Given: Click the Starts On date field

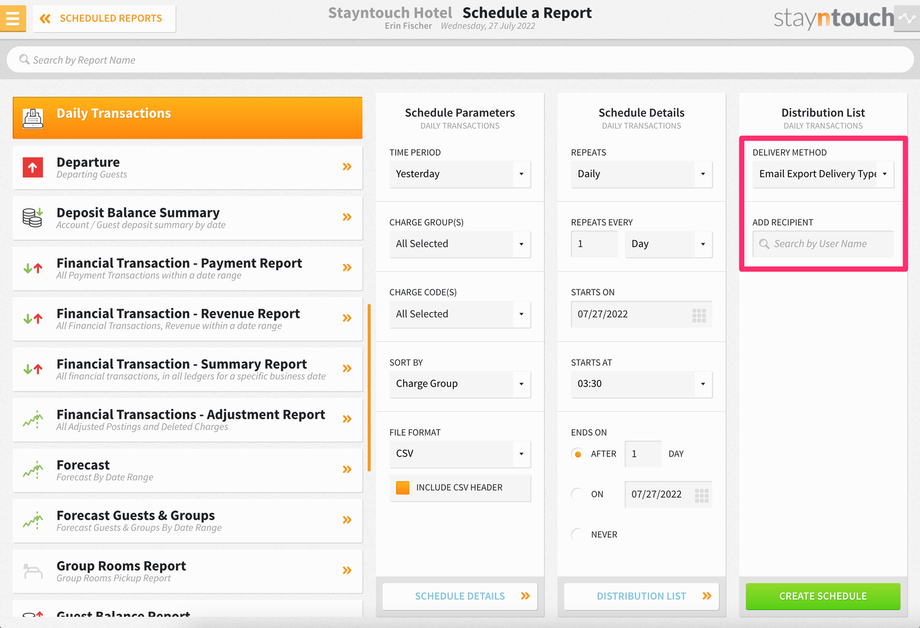Looking at the screenshot, I should (641, 315).
